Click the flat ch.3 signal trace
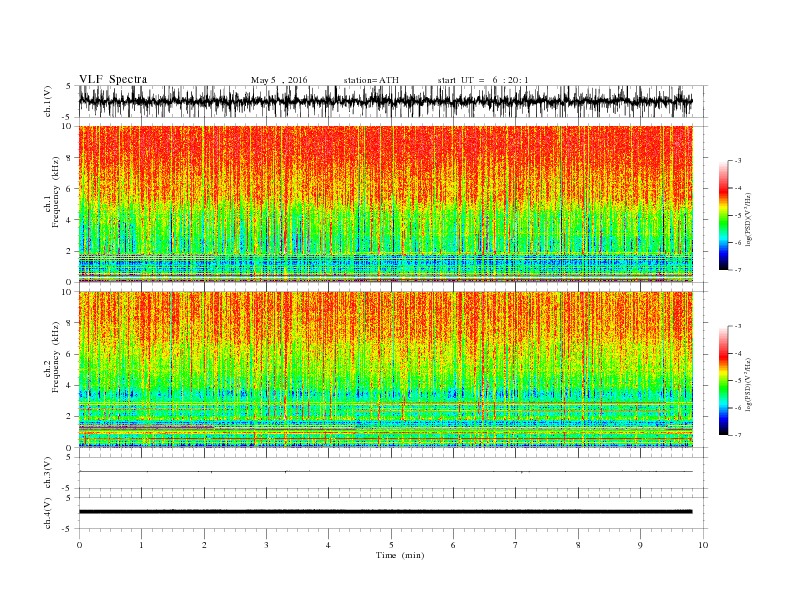 pos(385,472)
